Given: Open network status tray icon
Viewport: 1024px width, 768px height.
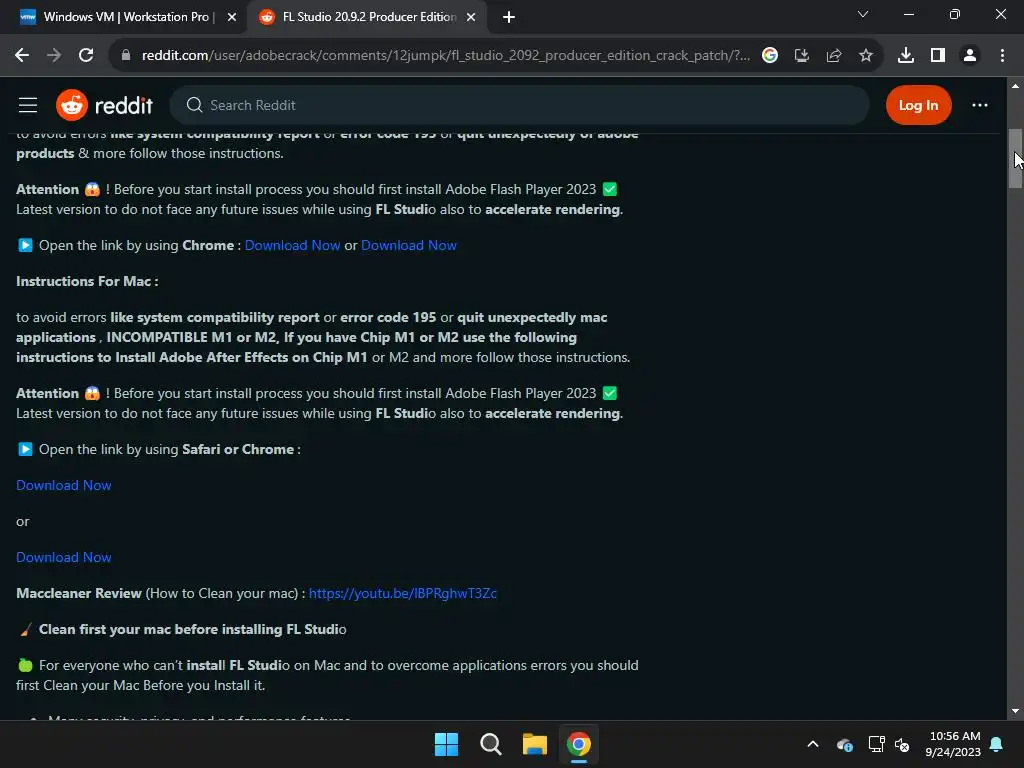Looking at the screenshot, I should pyautogui.click(x=876, y=744).
